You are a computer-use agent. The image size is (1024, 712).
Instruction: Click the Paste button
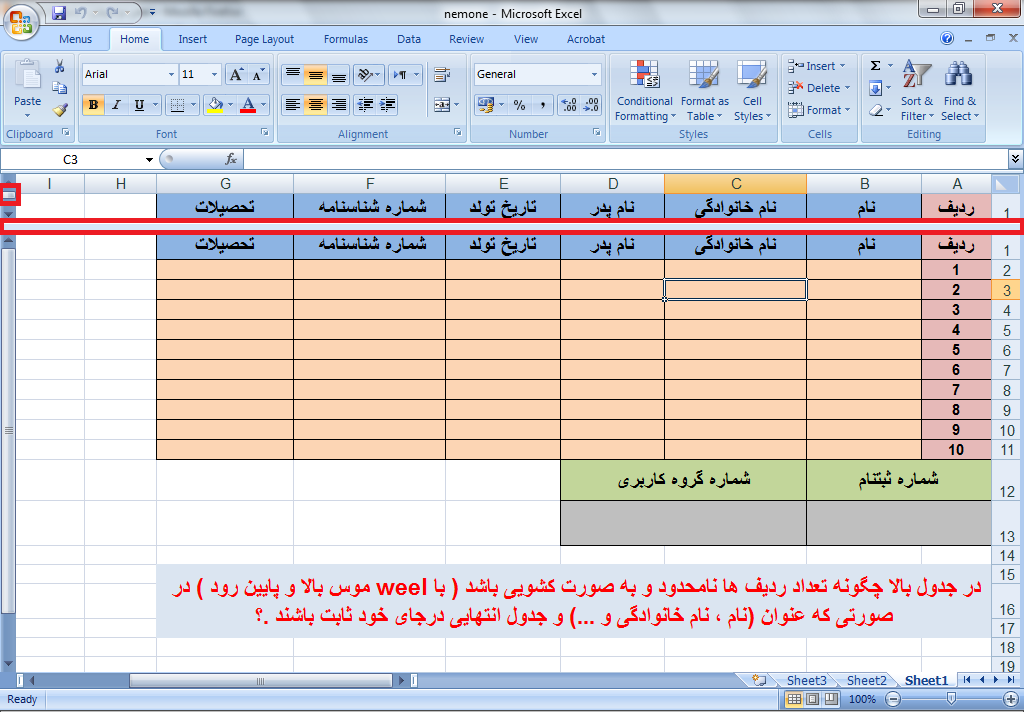[x=28, y=85]
